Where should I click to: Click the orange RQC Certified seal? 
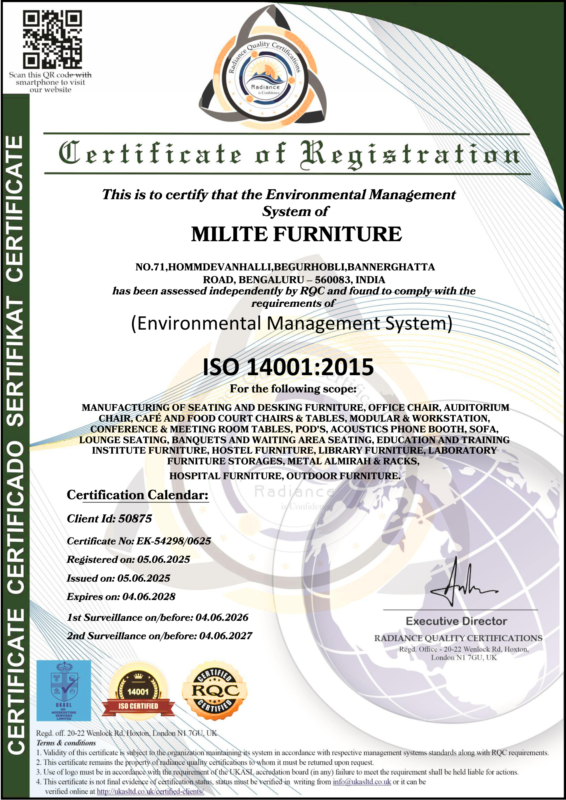(214, 691)
